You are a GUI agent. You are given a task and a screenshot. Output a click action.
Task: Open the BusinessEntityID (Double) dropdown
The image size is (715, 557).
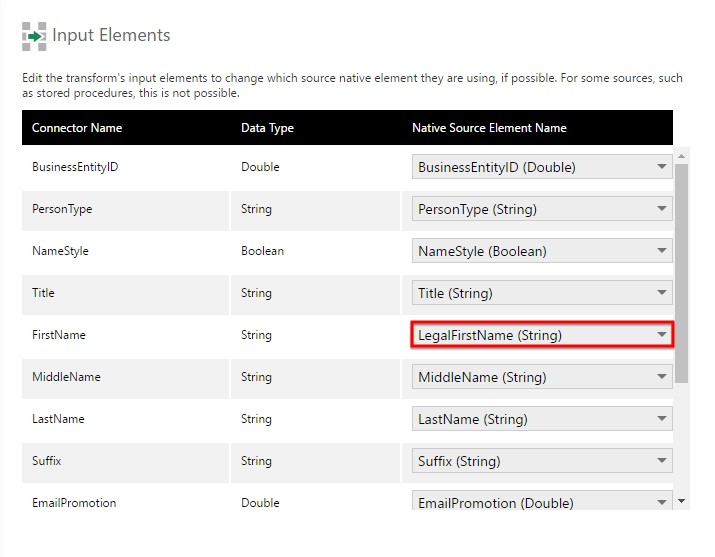tap(541, 167)
